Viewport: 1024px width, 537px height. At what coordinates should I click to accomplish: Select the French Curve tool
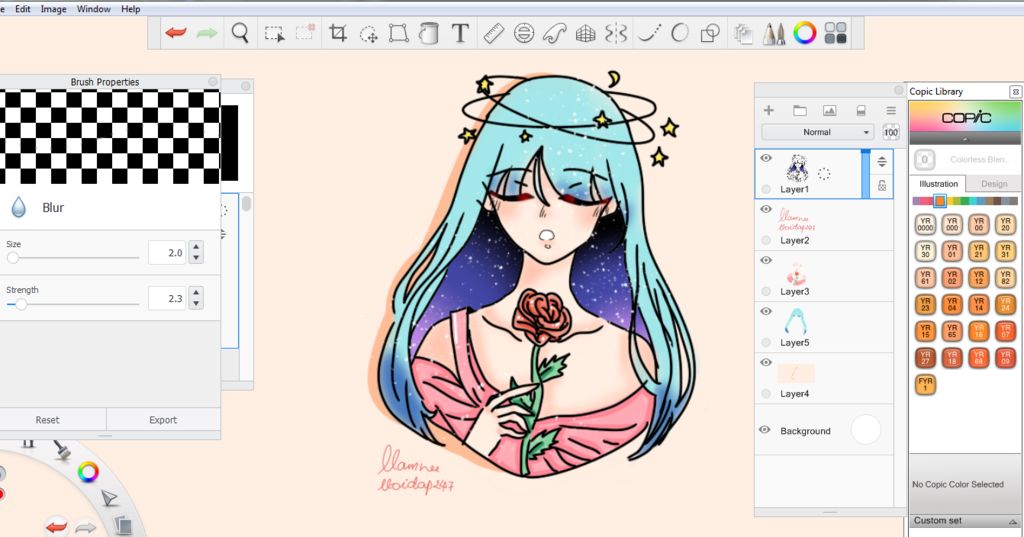554,33
